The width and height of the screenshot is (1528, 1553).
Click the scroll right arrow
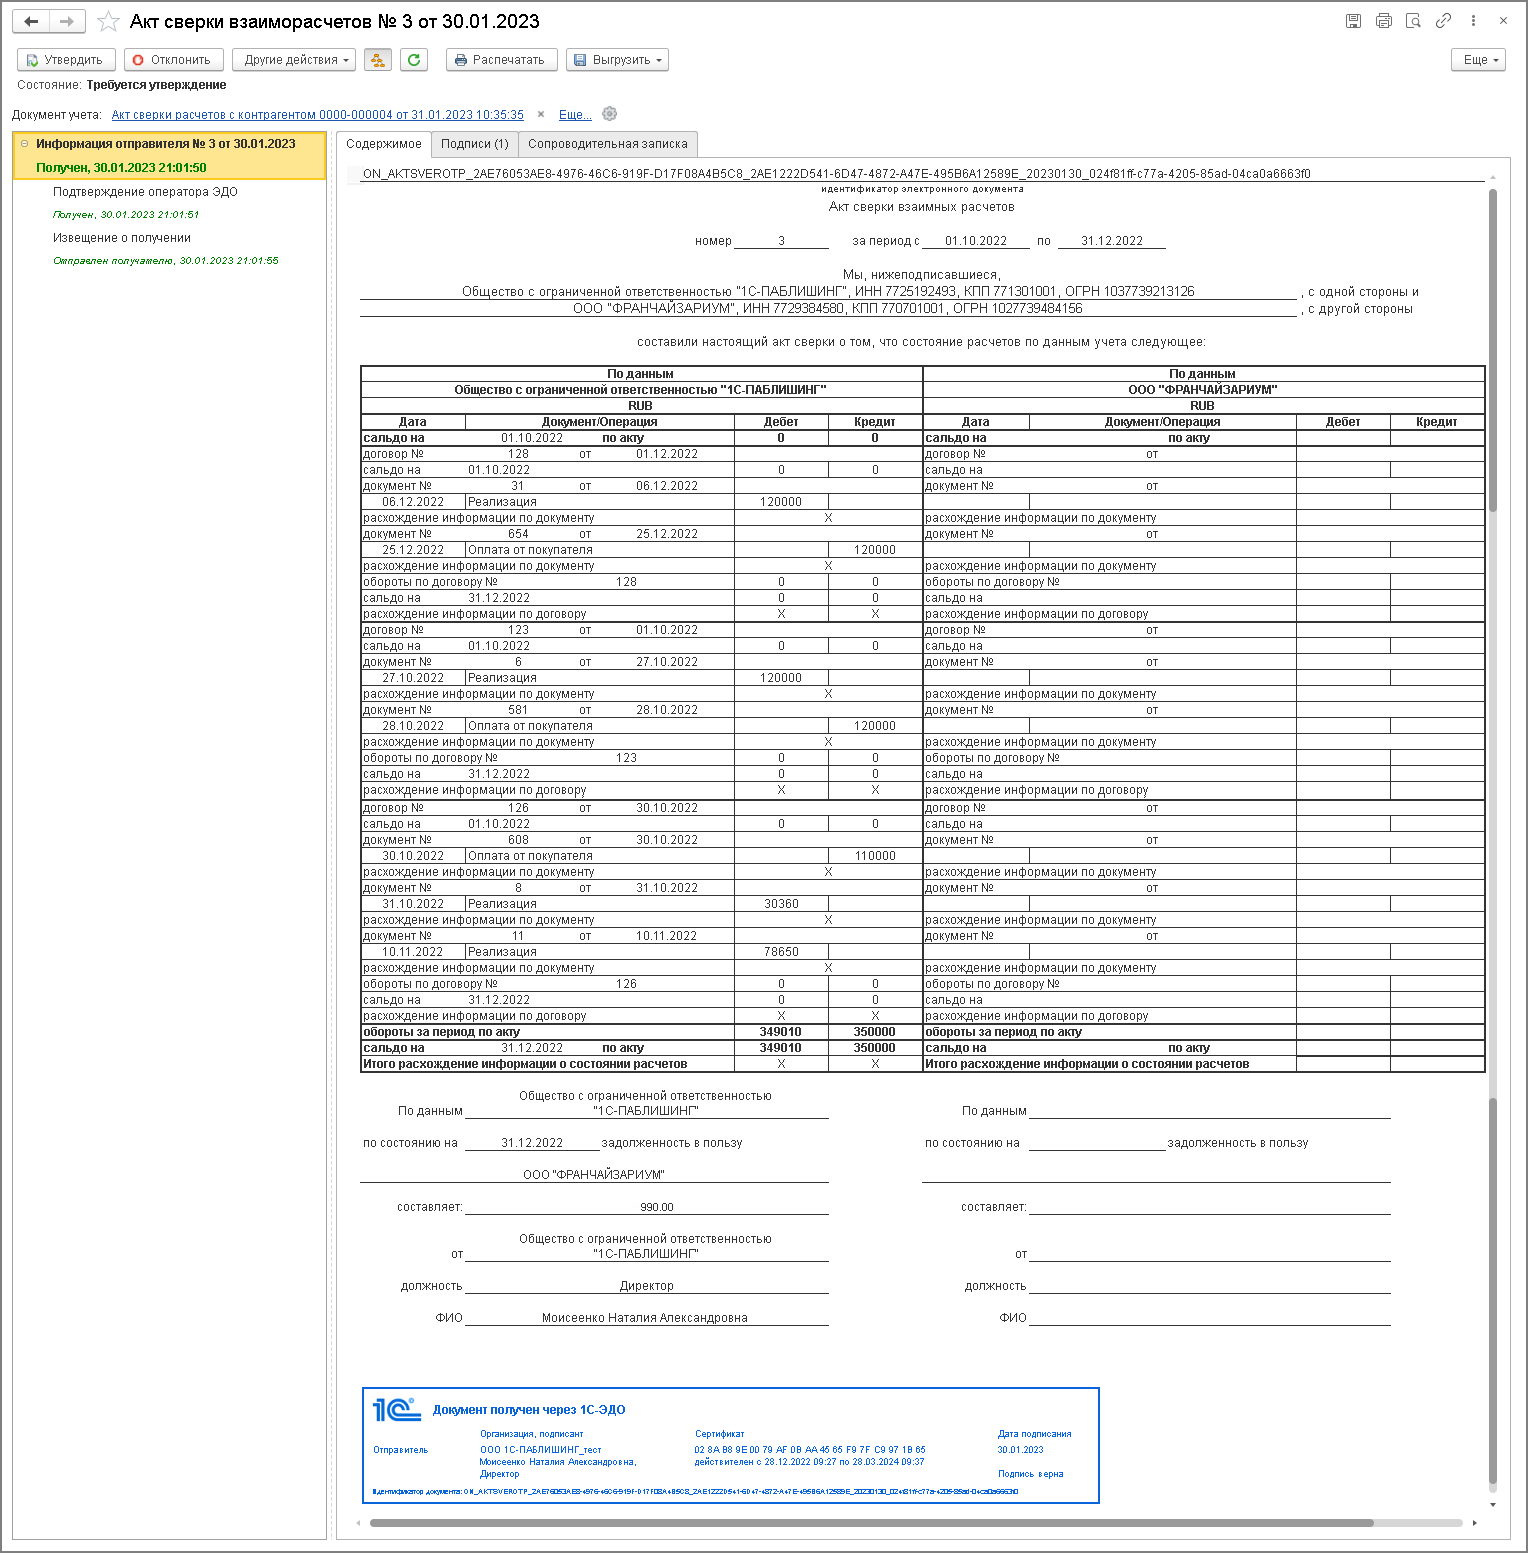(1474, 1523)
